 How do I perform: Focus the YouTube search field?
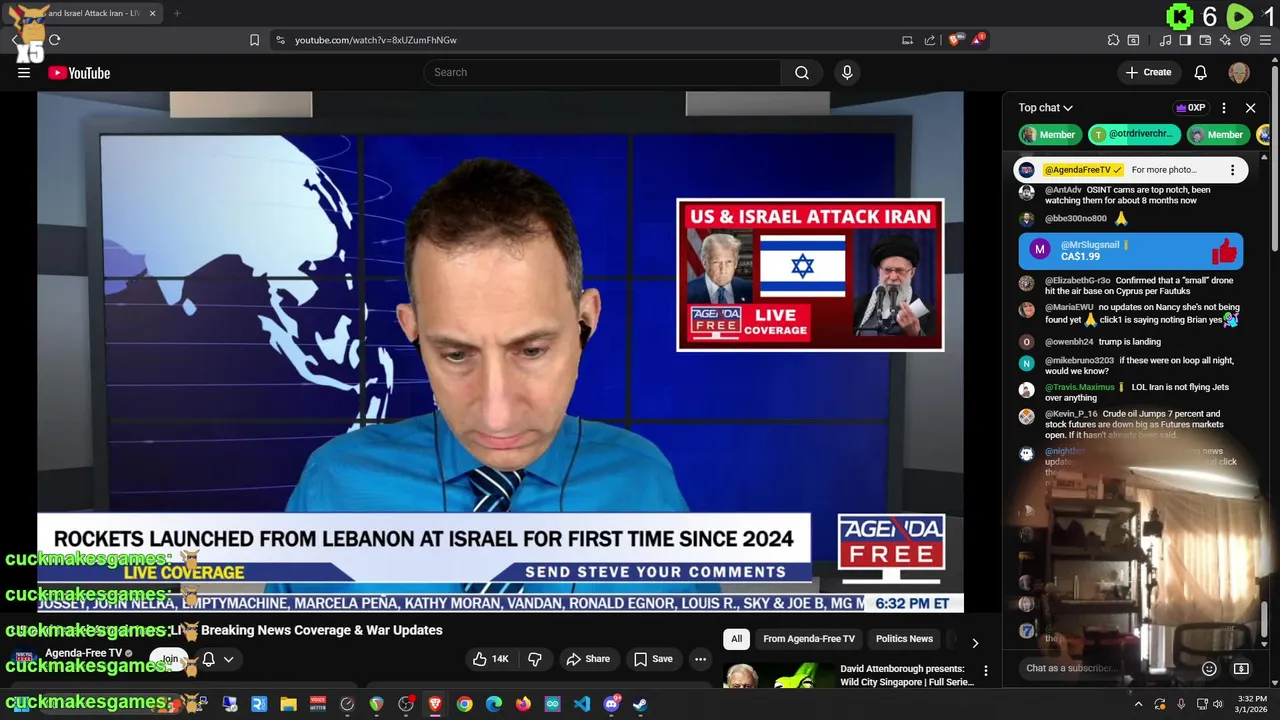602,72
